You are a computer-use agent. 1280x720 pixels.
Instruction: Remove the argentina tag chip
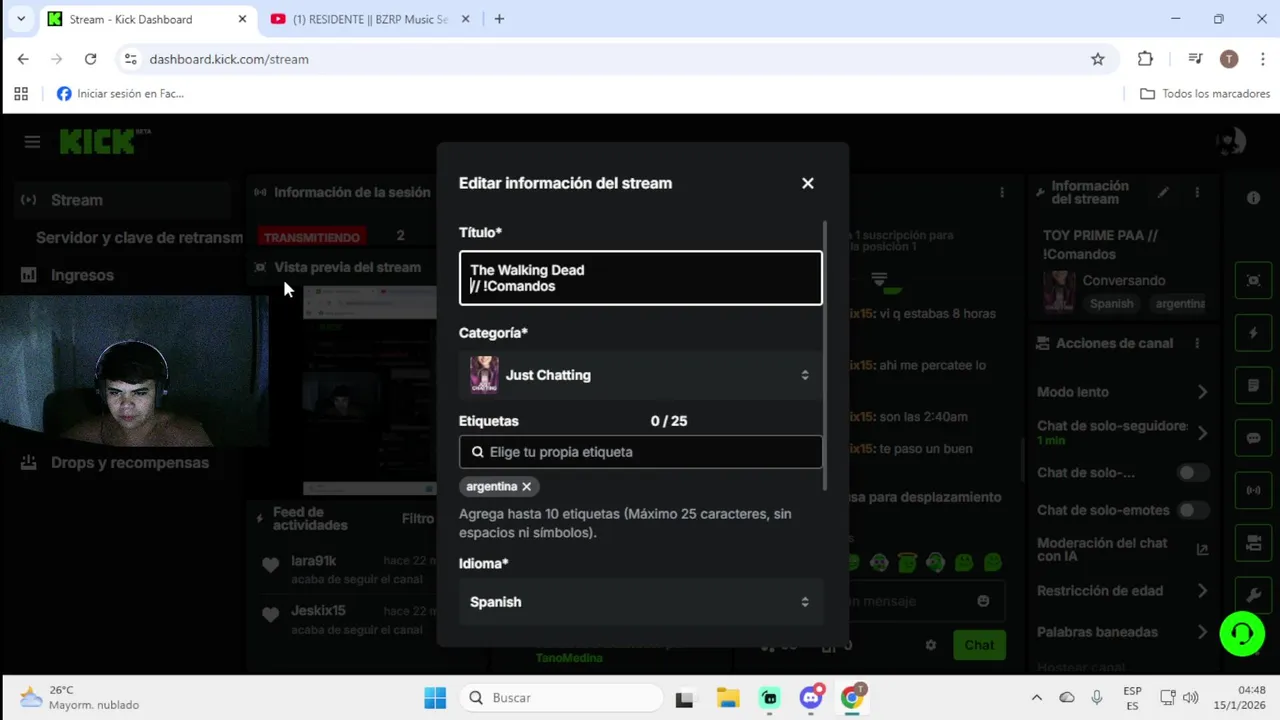pos(526,487)
